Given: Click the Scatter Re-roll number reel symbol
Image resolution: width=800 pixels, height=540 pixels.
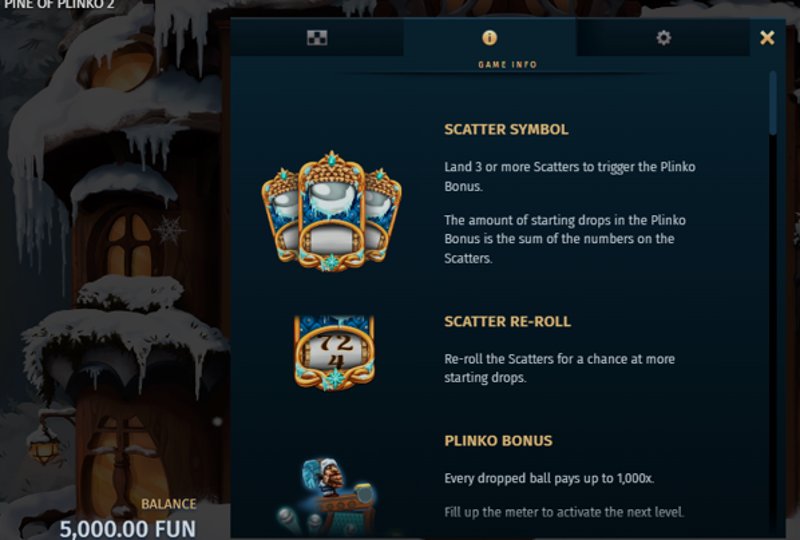Looking at the screenshot, I should click(334, 352).
